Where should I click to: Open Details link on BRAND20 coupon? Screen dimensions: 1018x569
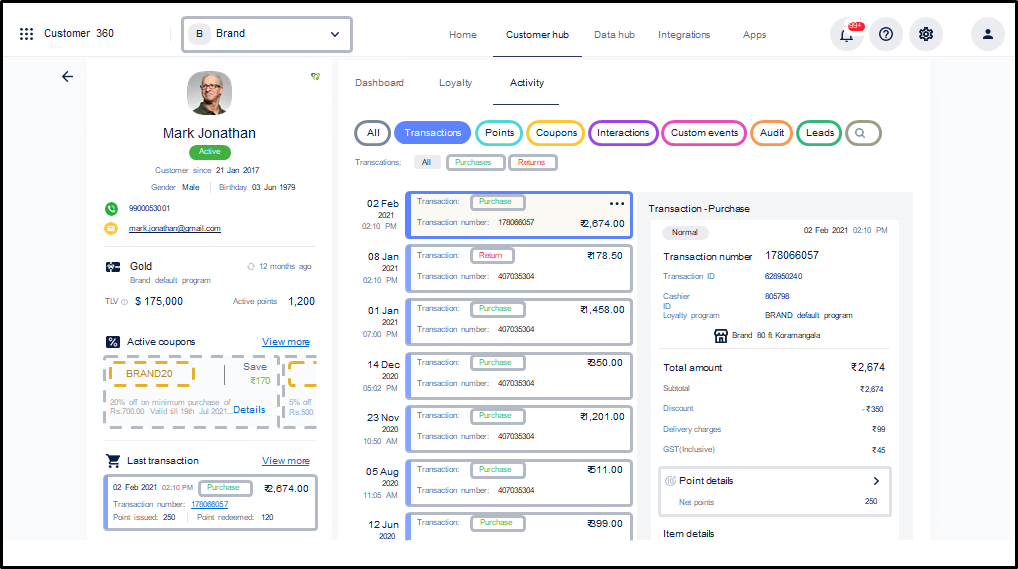click(x=249, y=410)
